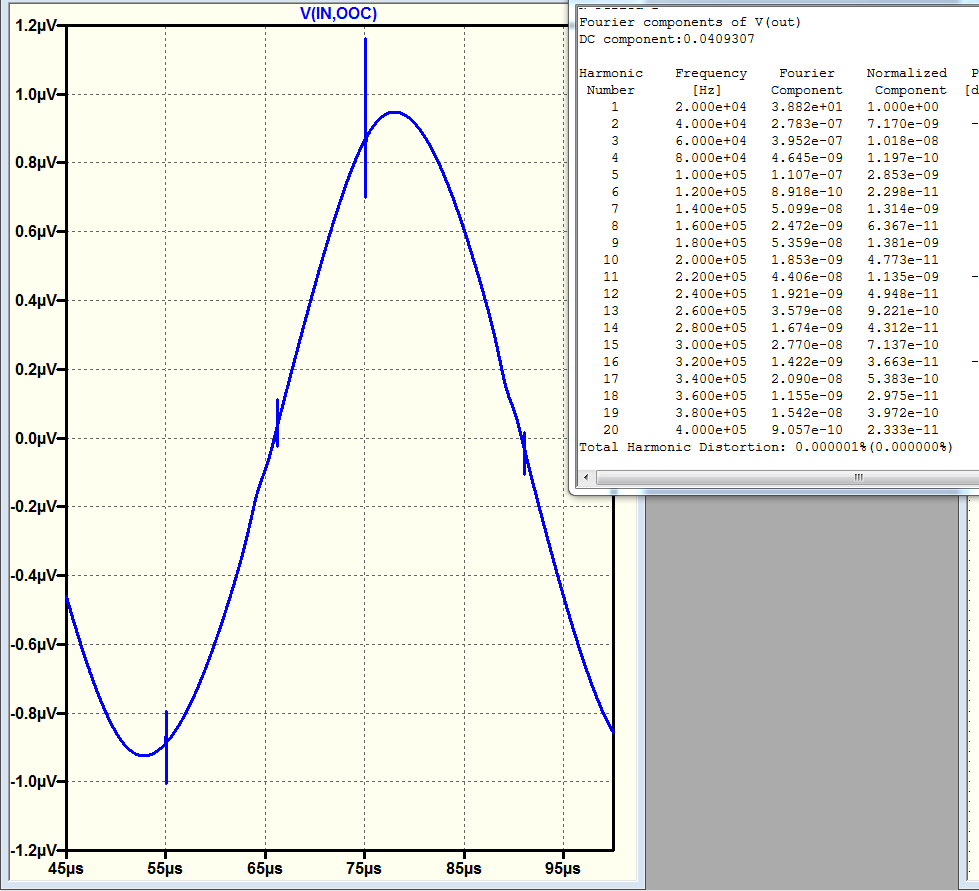Image resolution: width=979 pixels, height=891 pixels.
Task: Click the left scroll arrow in Fourier log window
Action: point(586,478)
